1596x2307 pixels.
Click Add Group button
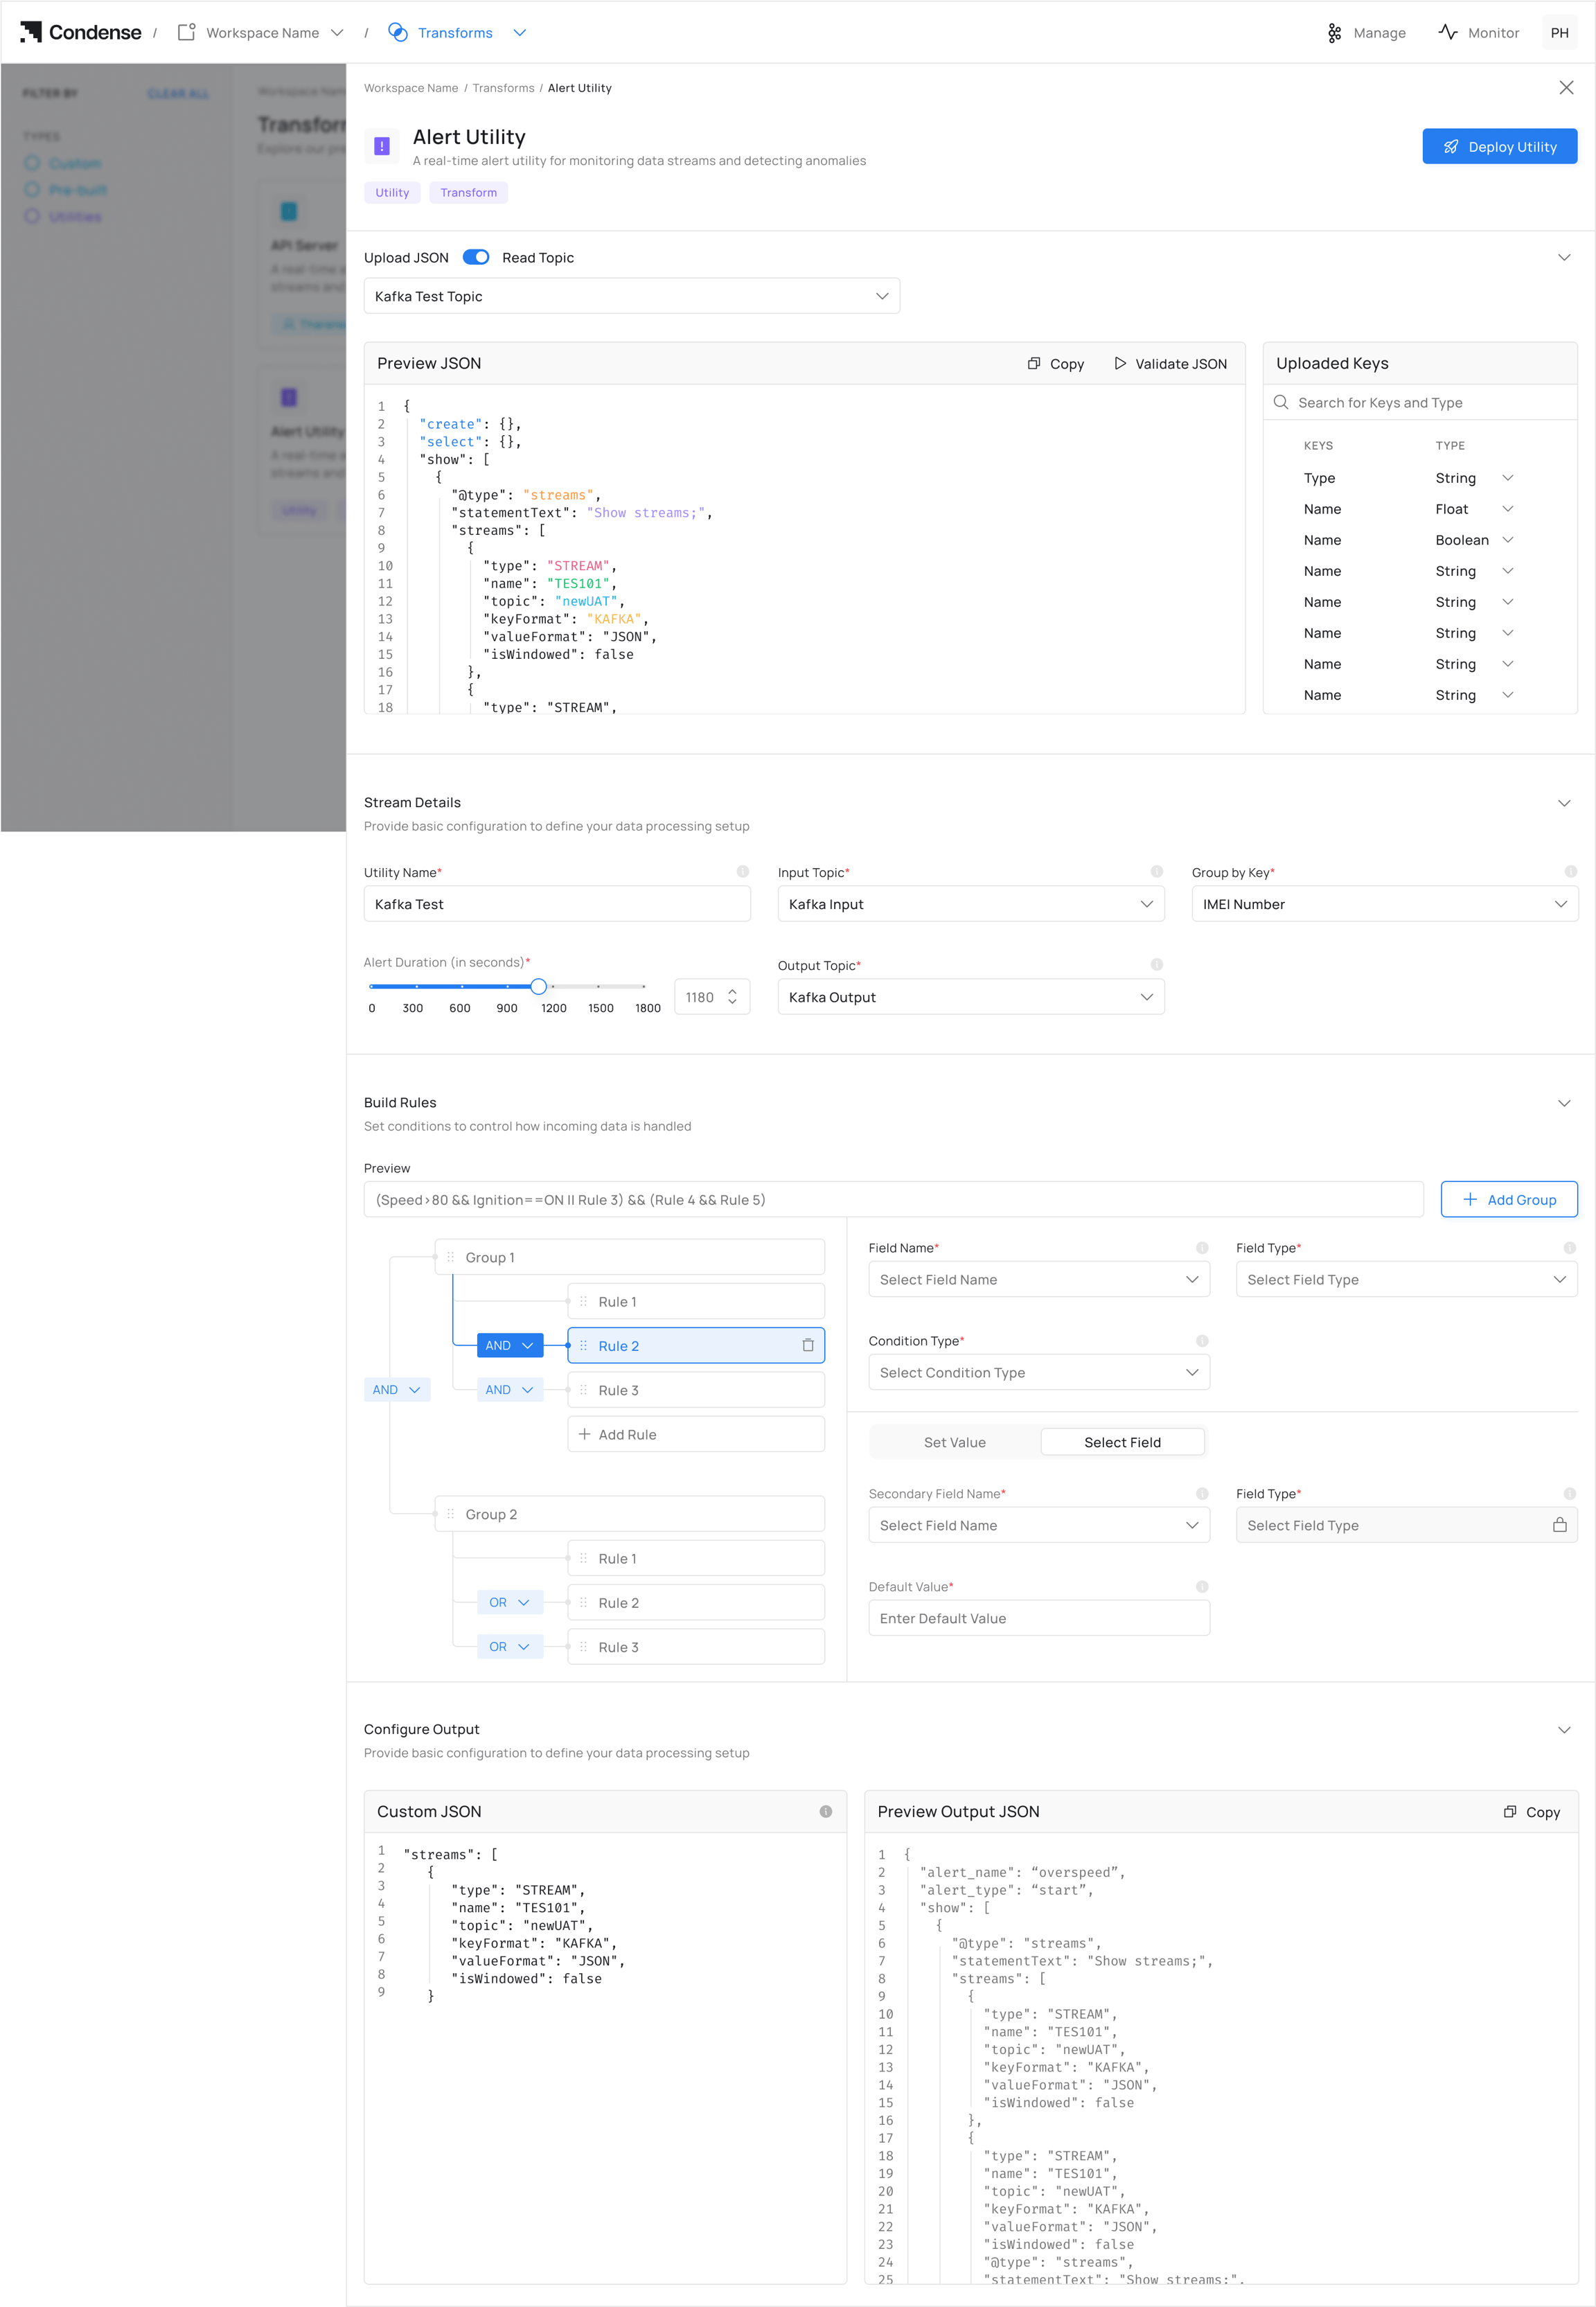[x=1509, y=1200]
